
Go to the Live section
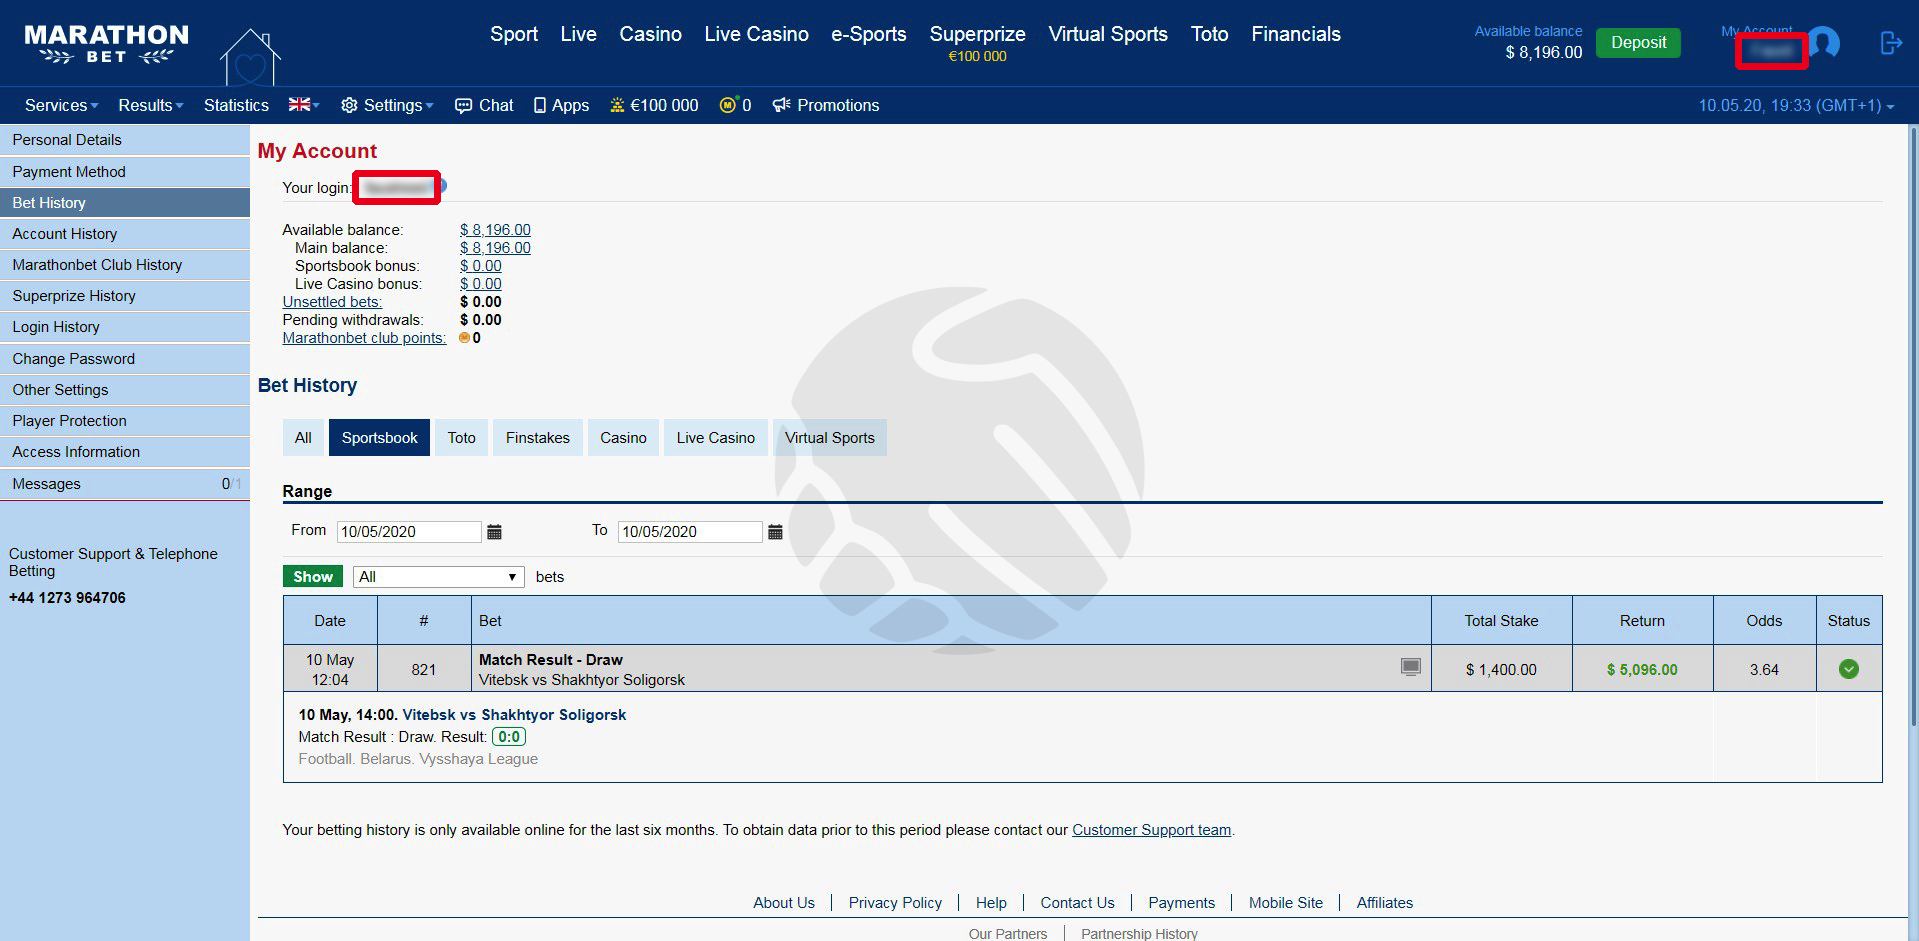coord(578,34)
